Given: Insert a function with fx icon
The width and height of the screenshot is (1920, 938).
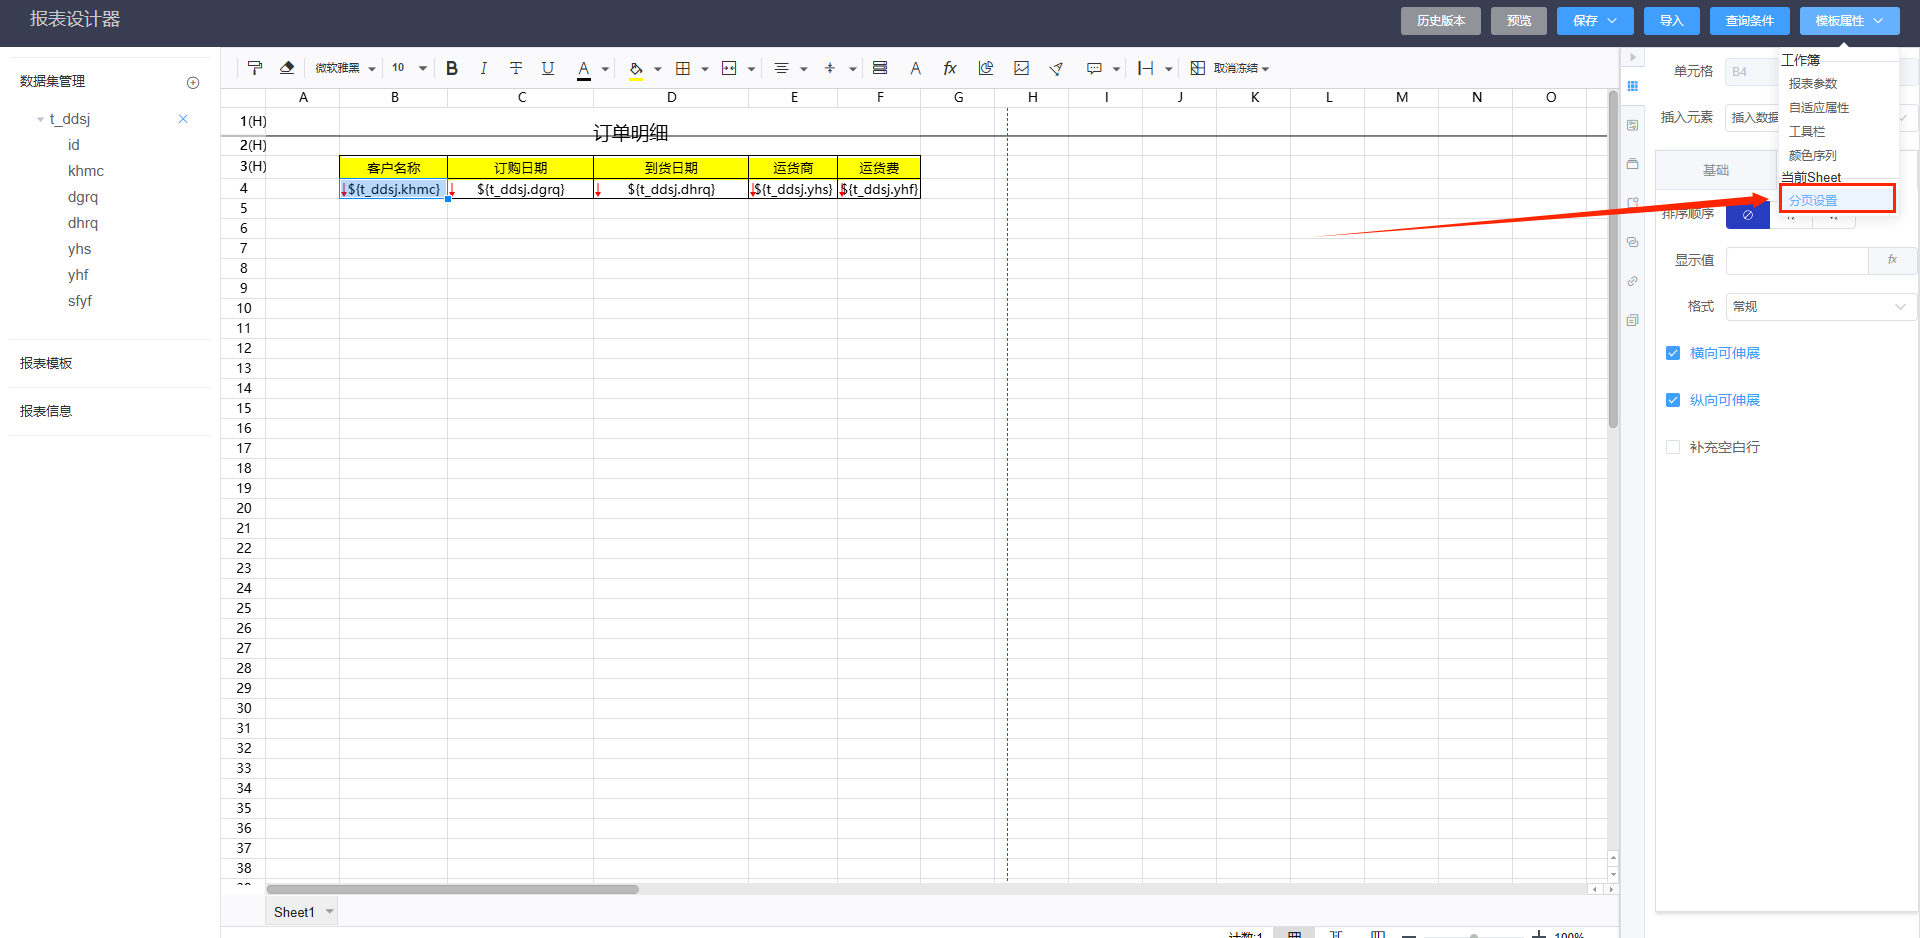Looking at the screenshot, I should (x=950, y=68).
